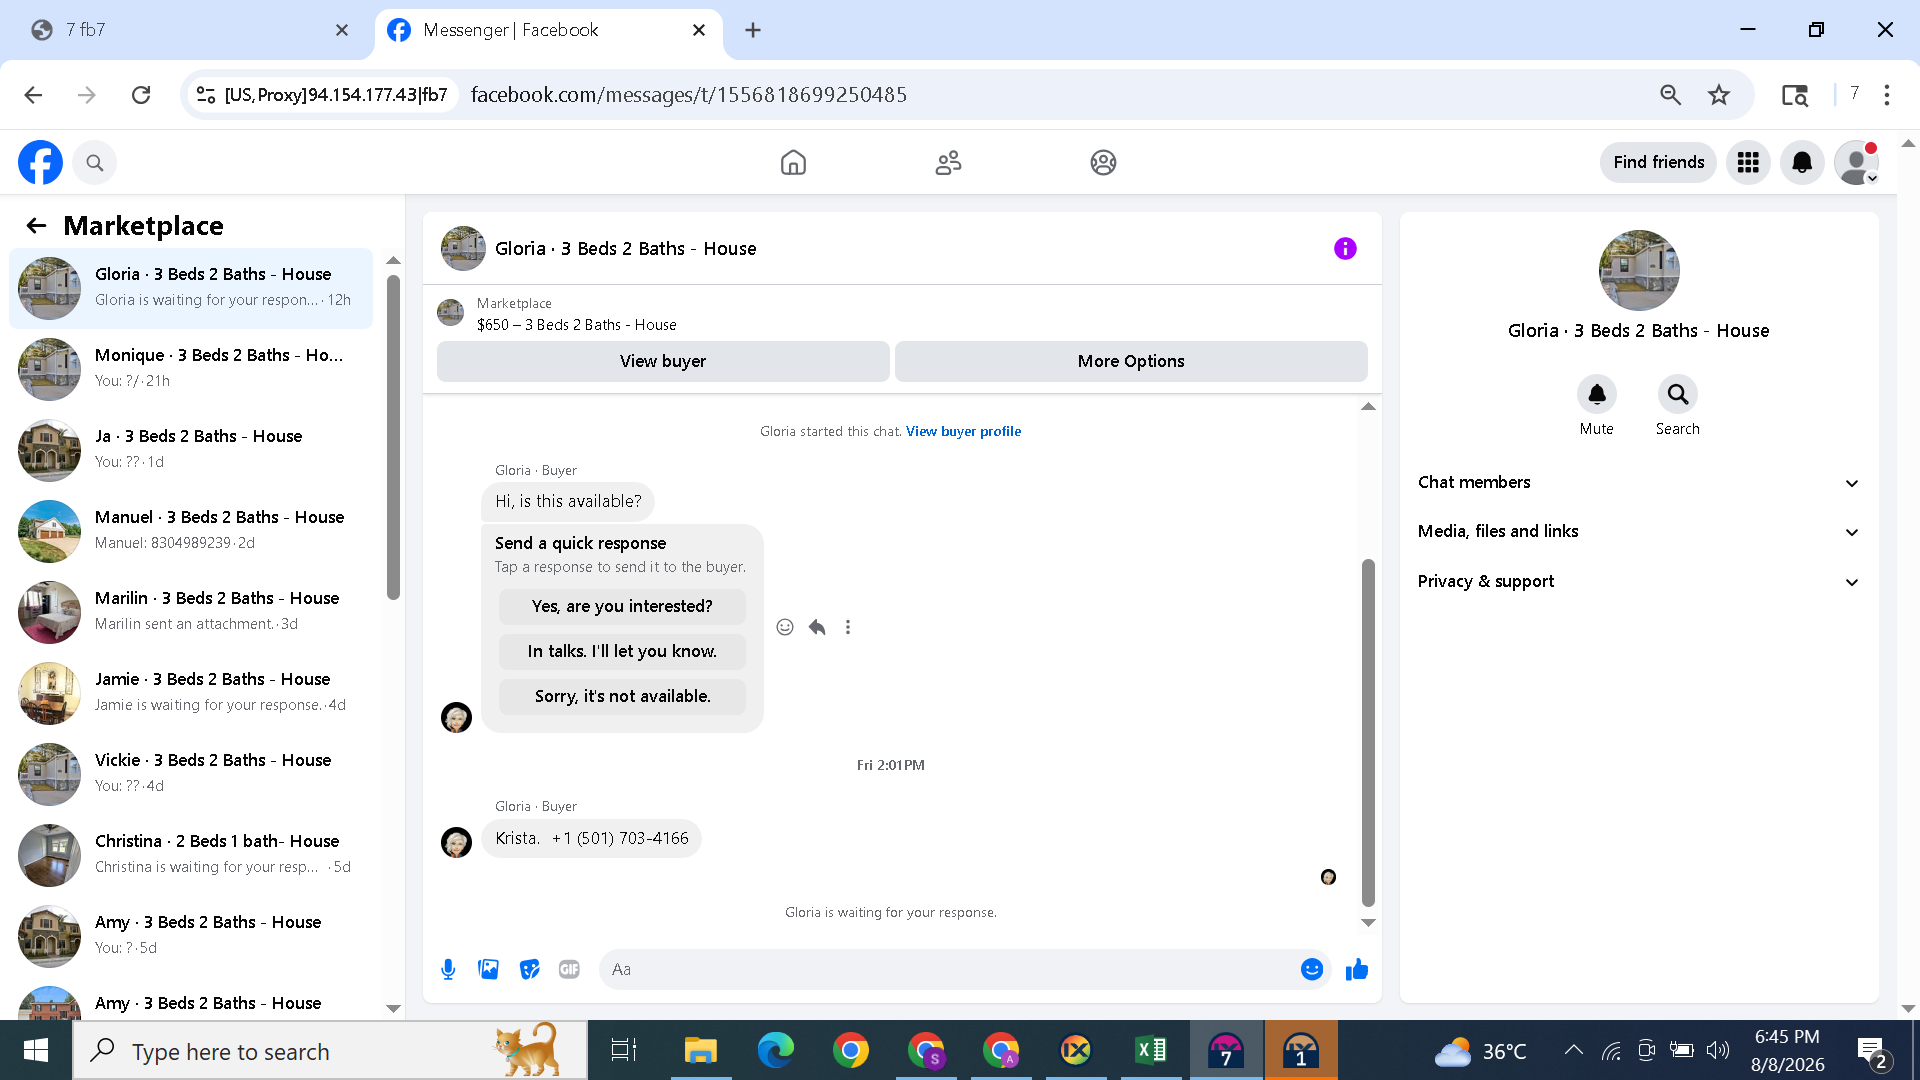
Task: Click the browser zoom magnifier icon
Action: 1670,95
